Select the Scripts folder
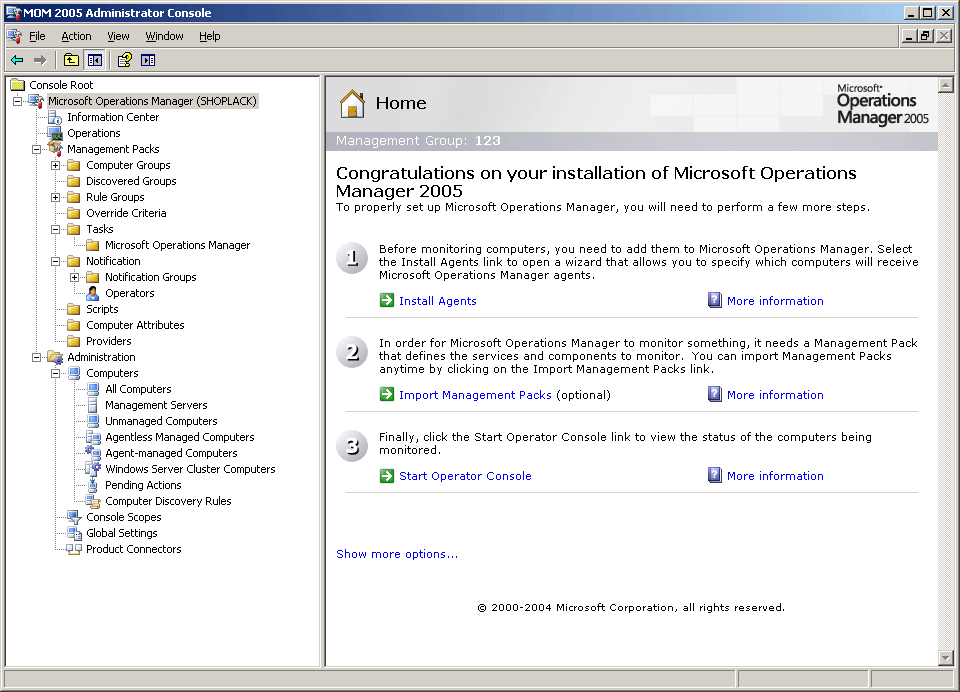 (x=102, y=309)
